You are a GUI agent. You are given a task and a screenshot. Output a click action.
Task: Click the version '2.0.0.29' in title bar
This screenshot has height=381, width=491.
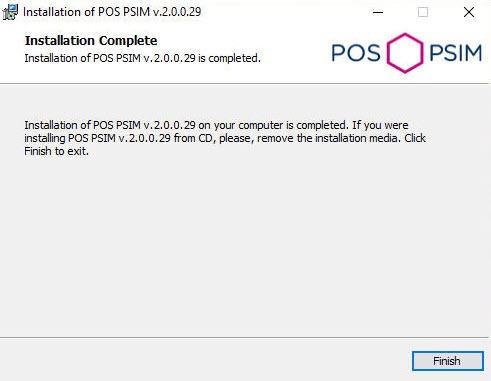pyautogui.click(x=177, y=12)
